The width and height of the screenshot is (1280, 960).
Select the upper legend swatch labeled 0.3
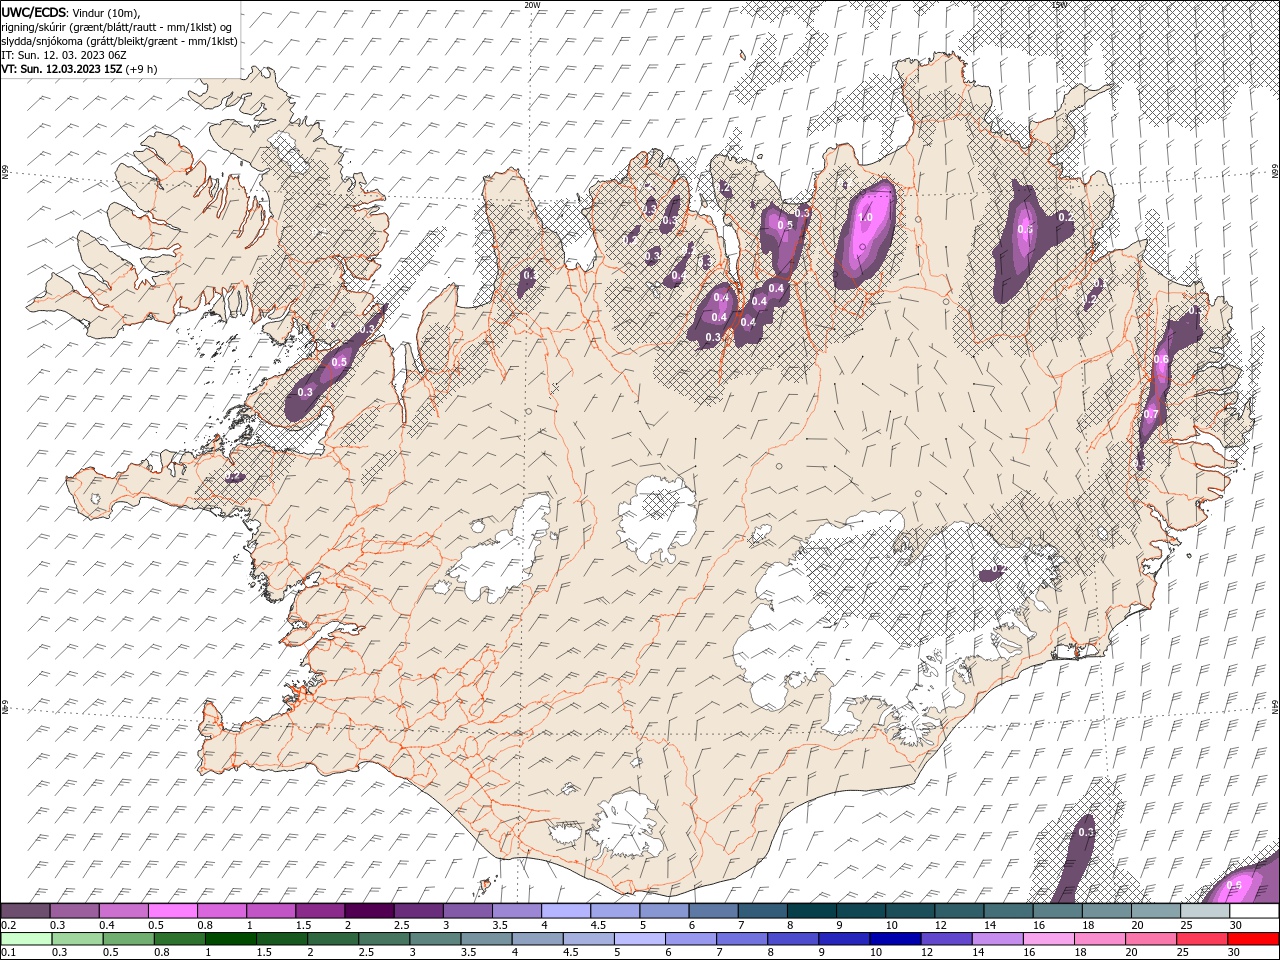click(74, 911)
